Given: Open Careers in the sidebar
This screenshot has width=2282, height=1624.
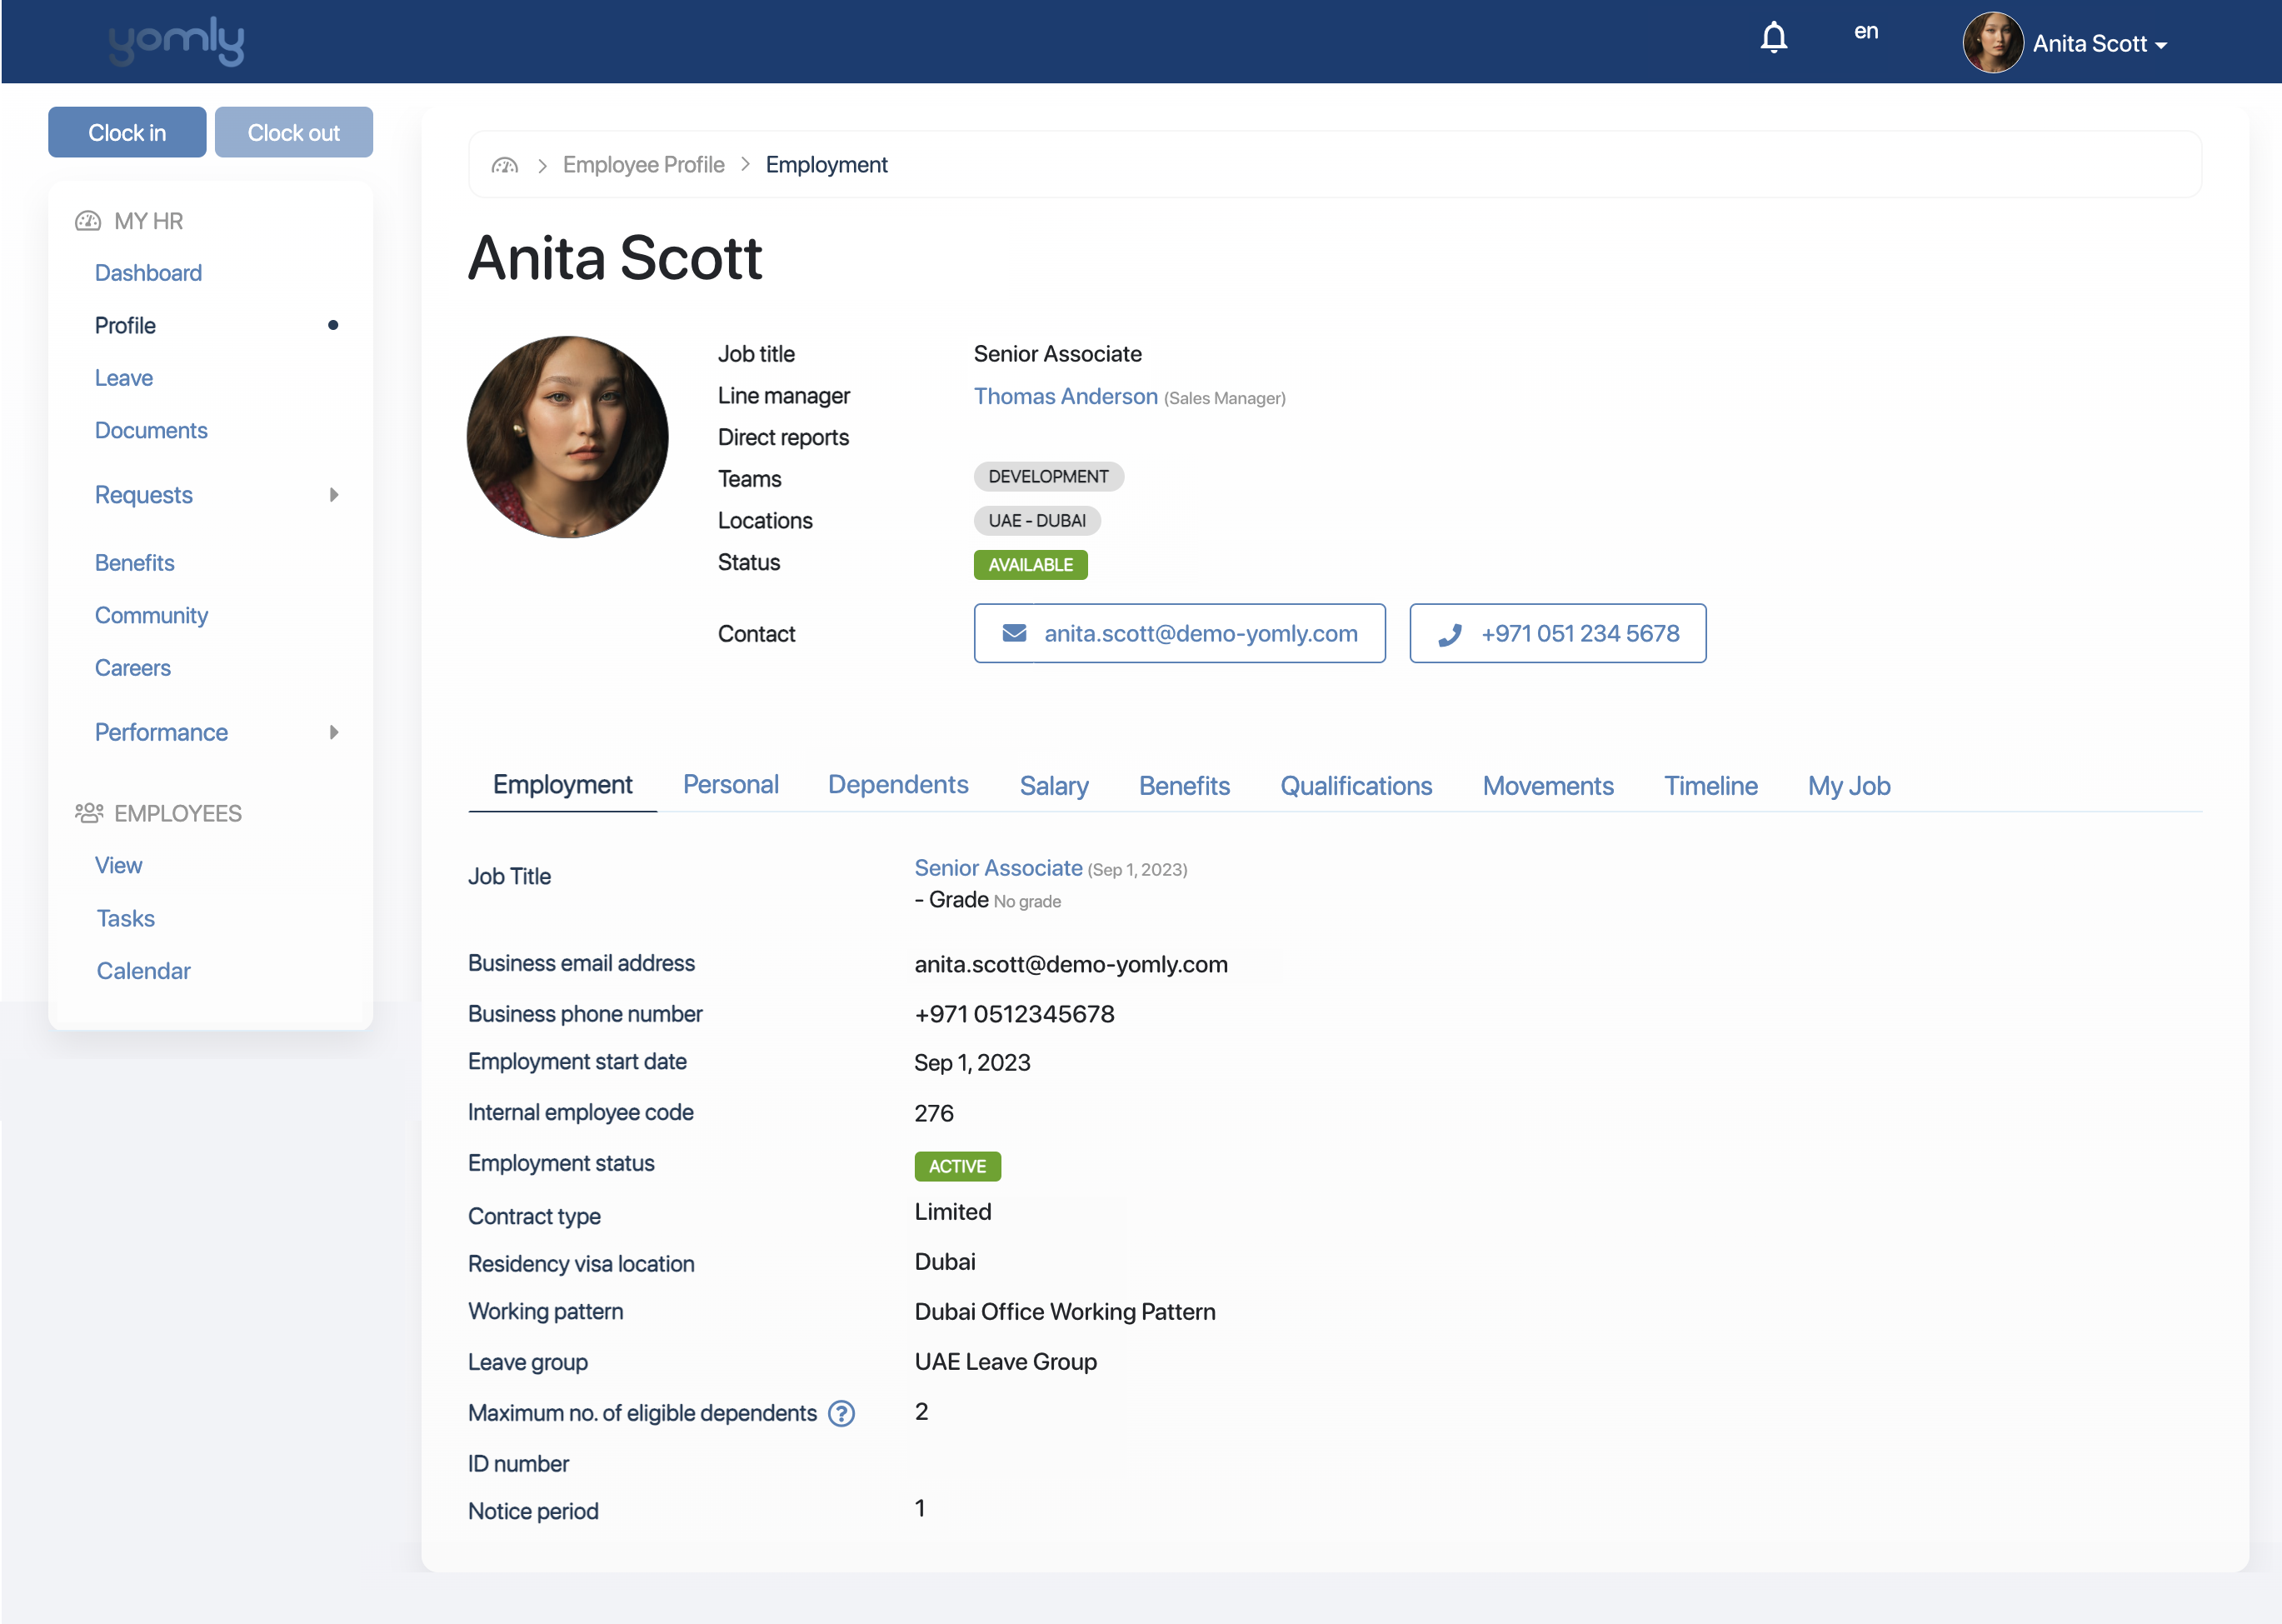Looking at the screenshot, I should click(x=133, y=668).
